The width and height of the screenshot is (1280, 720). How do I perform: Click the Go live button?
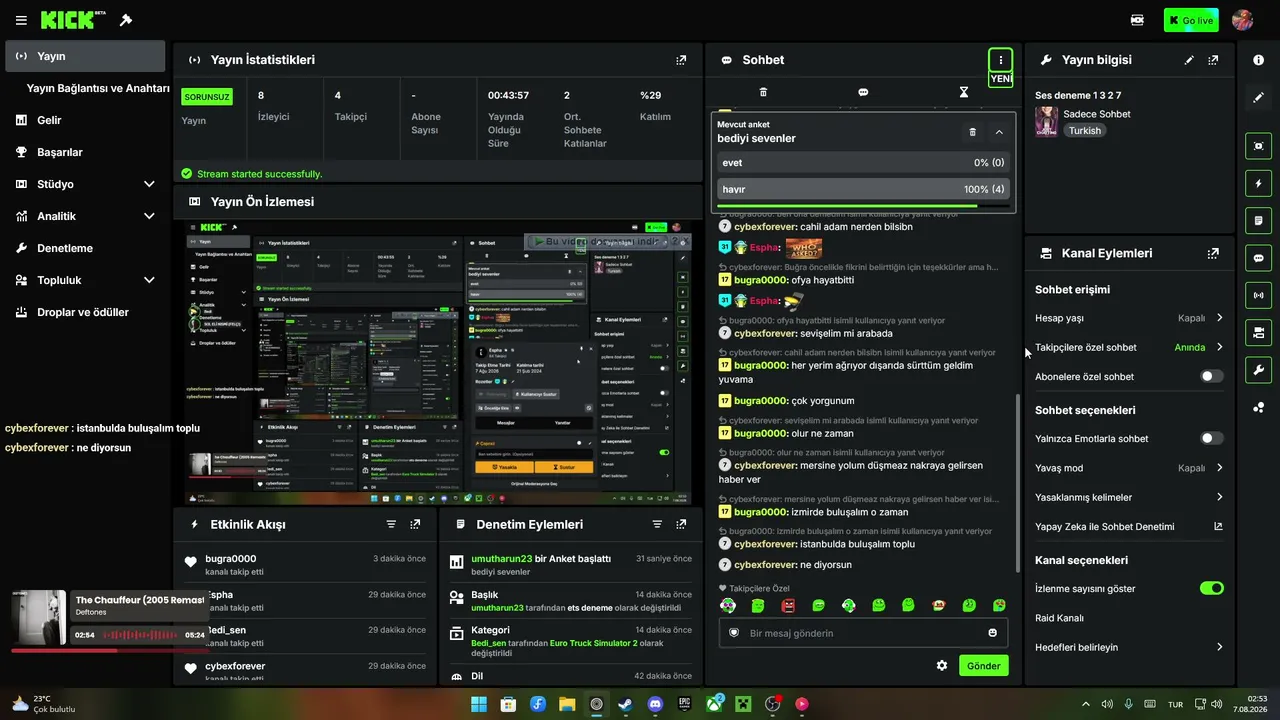tap(1191, 20)
